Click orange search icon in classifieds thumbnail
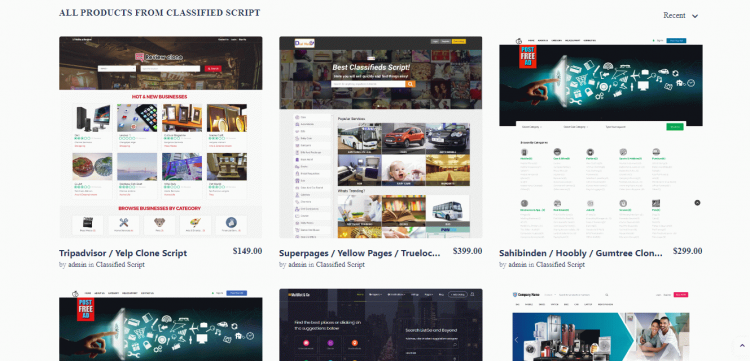Viewport: 750px width, 361px height. coord(410,84)
